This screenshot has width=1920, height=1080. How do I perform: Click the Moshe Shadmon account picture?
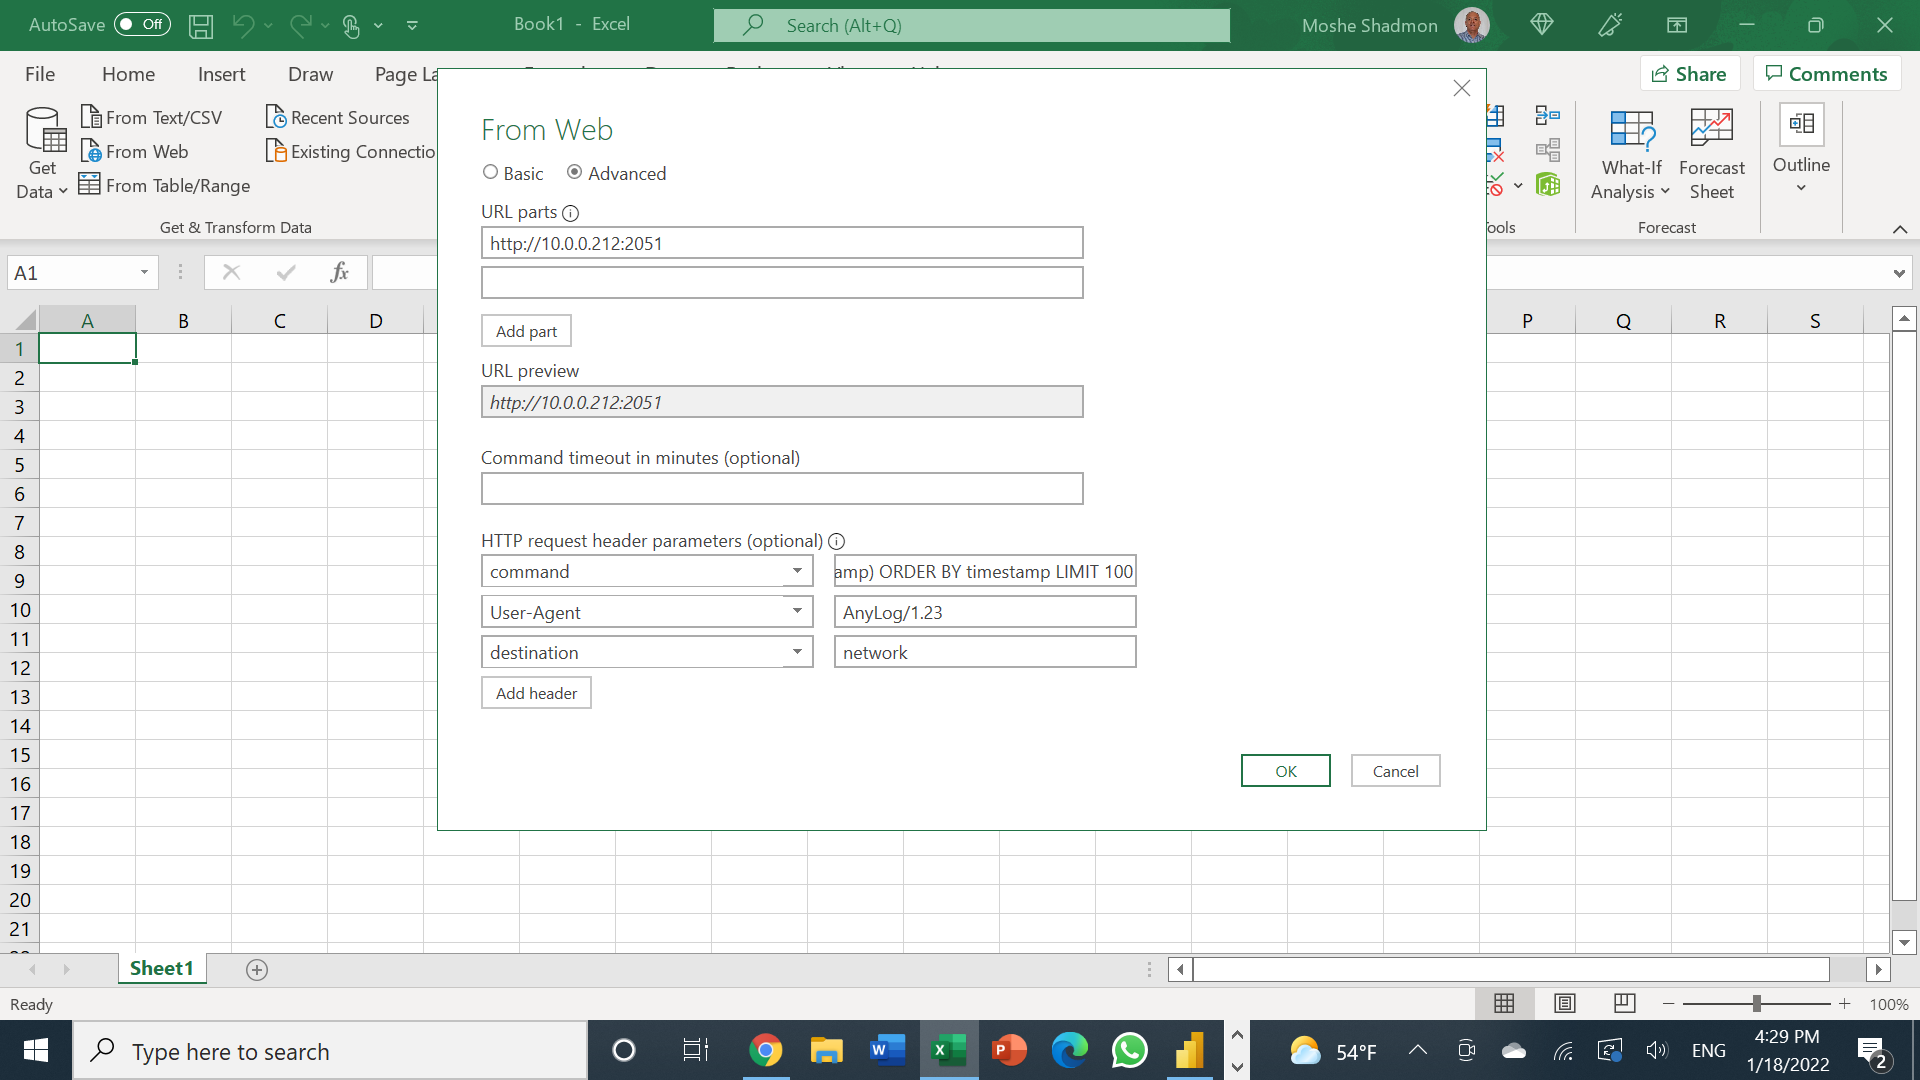pyautogui.click(x=1472, y=25)
